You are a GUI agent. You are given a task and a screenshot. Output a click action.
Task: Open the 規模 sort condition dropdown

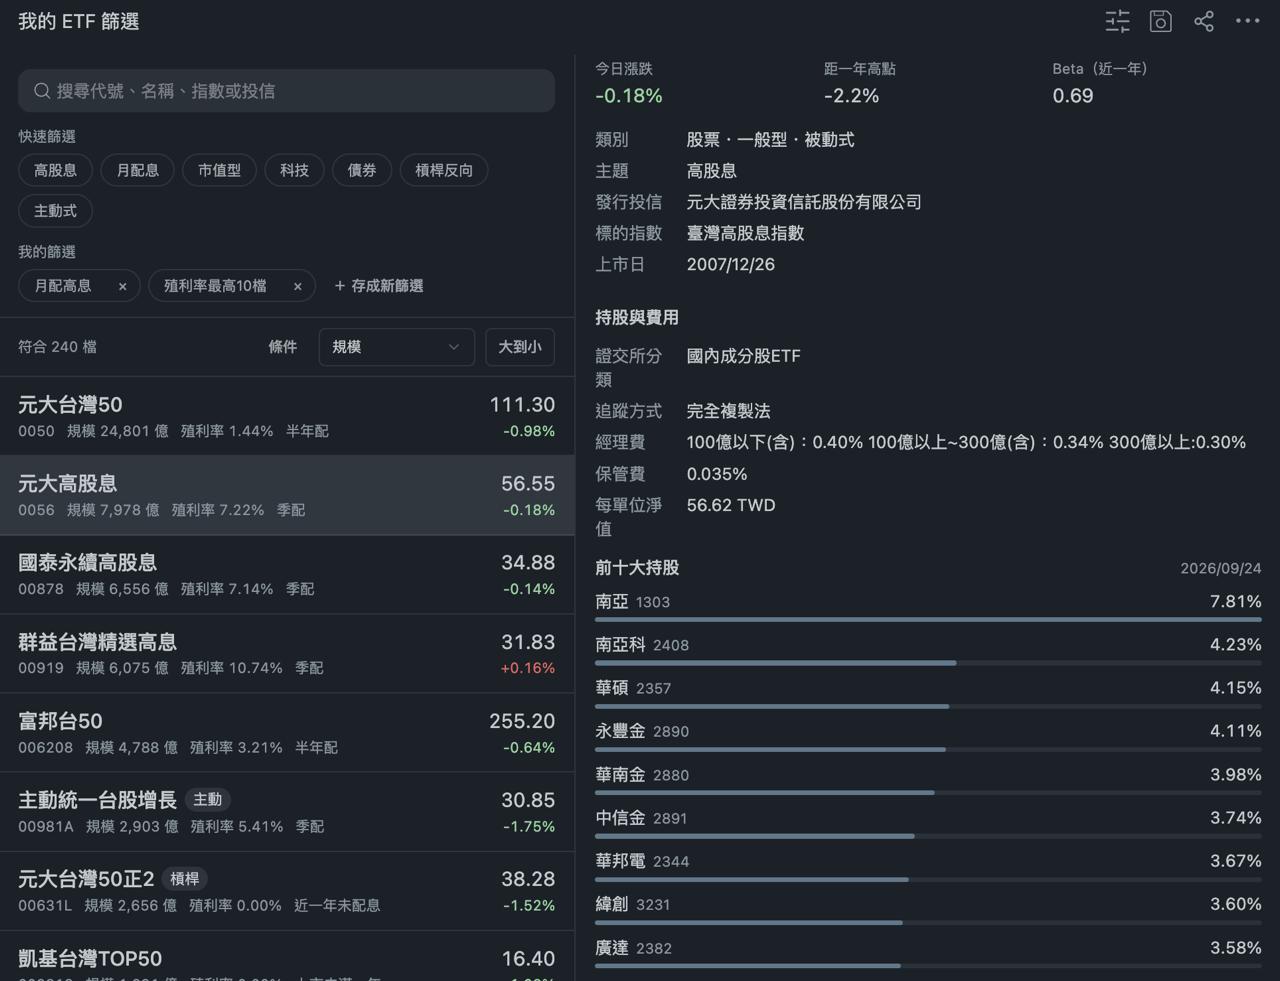tap(396, 347)
